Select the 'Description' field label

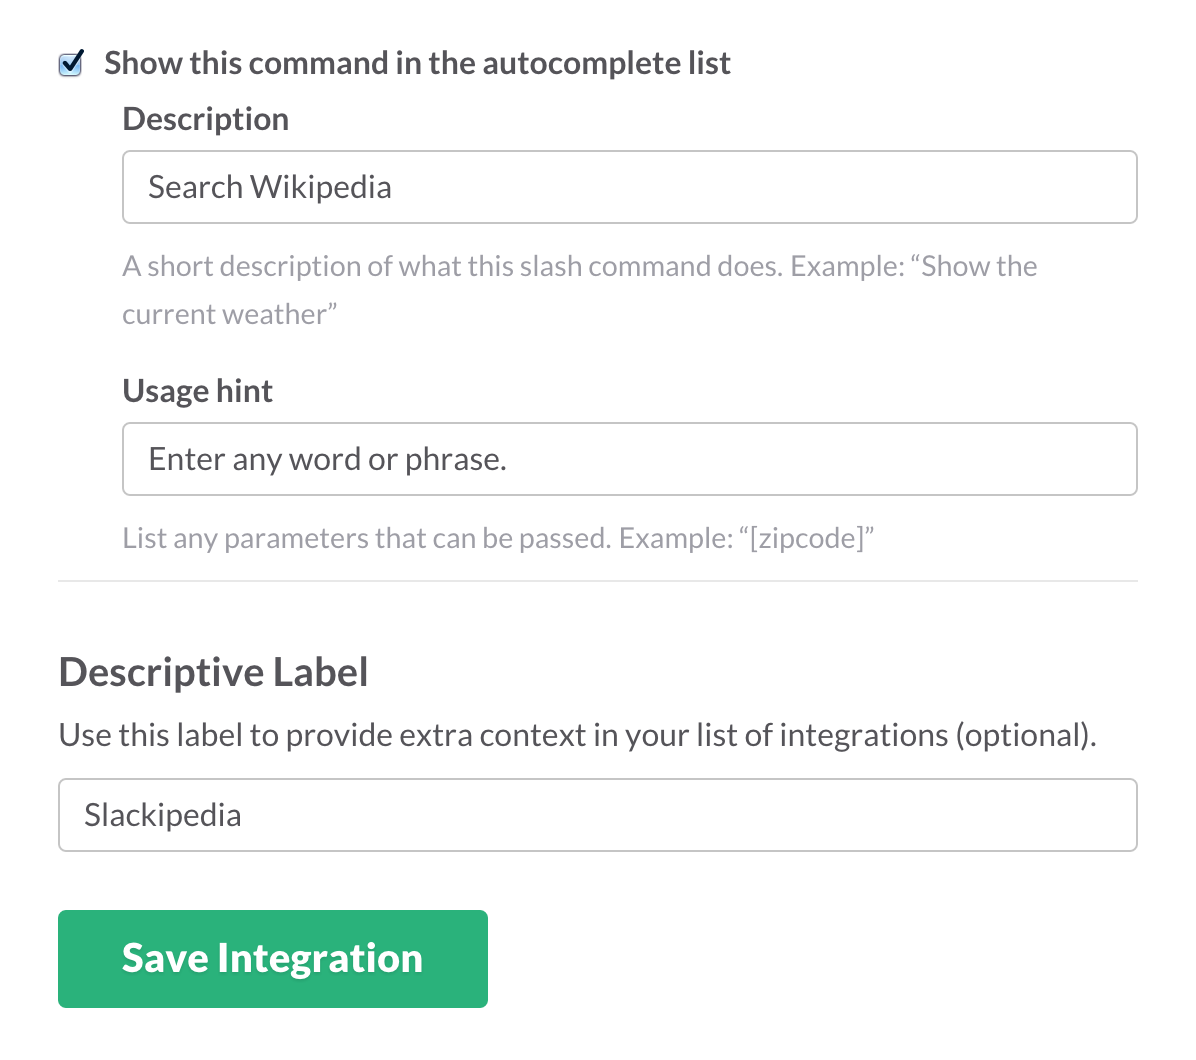coord(205,119)
